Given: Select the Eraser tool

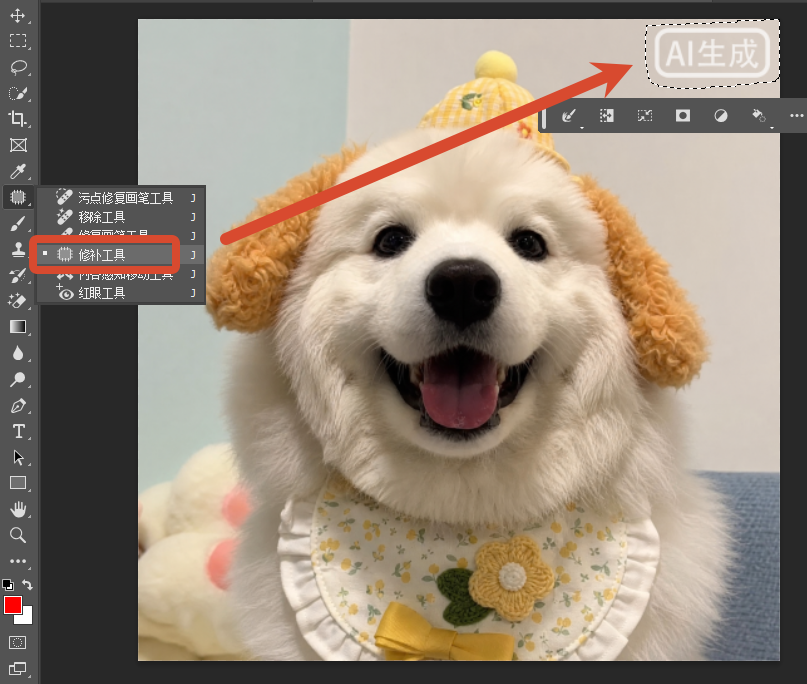Looking at the screenshot, I should tap(18, 301).
